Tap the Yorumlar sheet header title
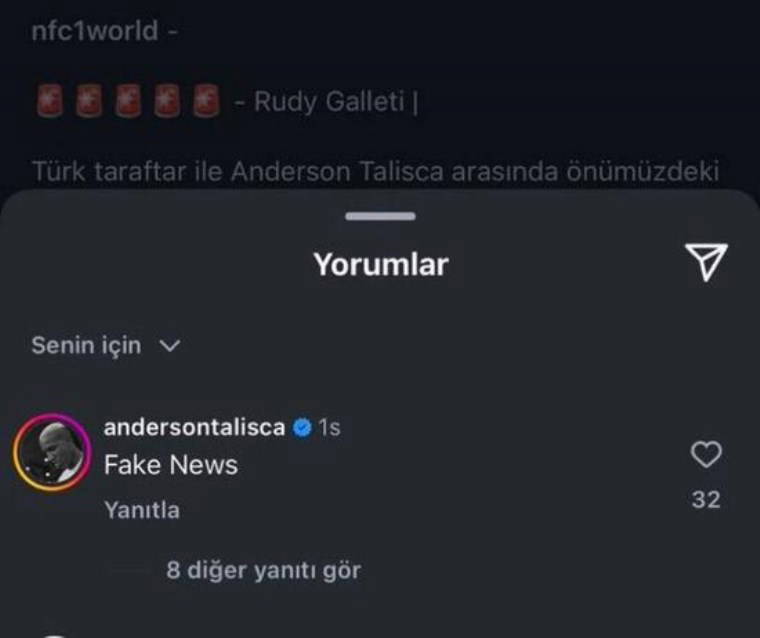The height and width of the screenshot is (638, 760). pyautogui.click(x=380, y=265)
